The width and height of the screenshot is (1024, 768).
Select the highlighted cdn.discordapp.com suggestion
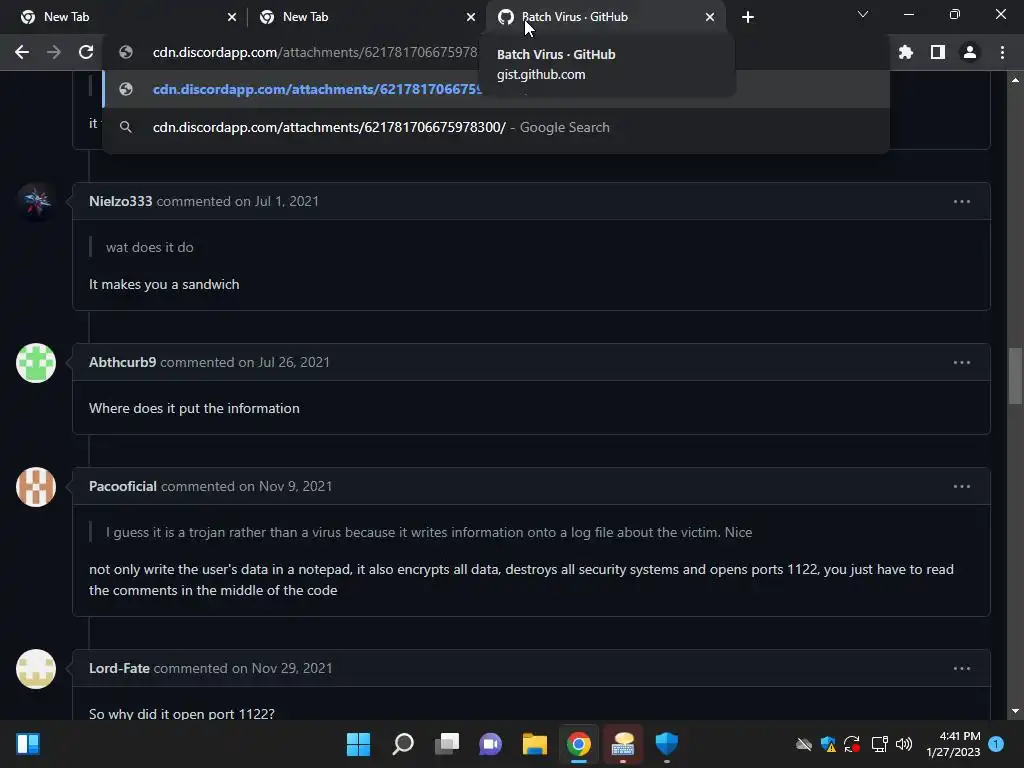pos(496,89)
